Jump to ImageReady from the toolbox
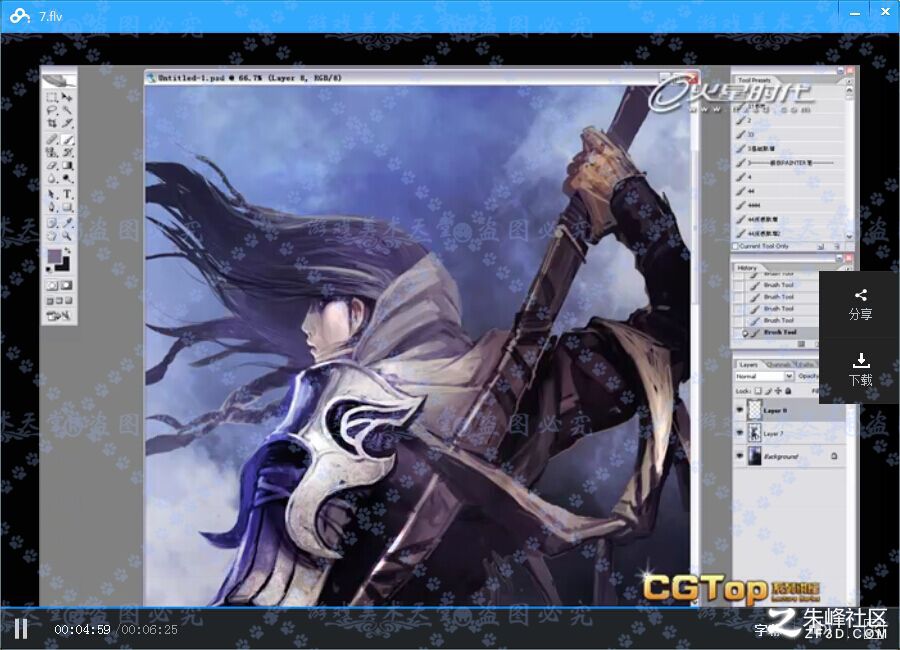900x650 pixels. coord(60,315)
